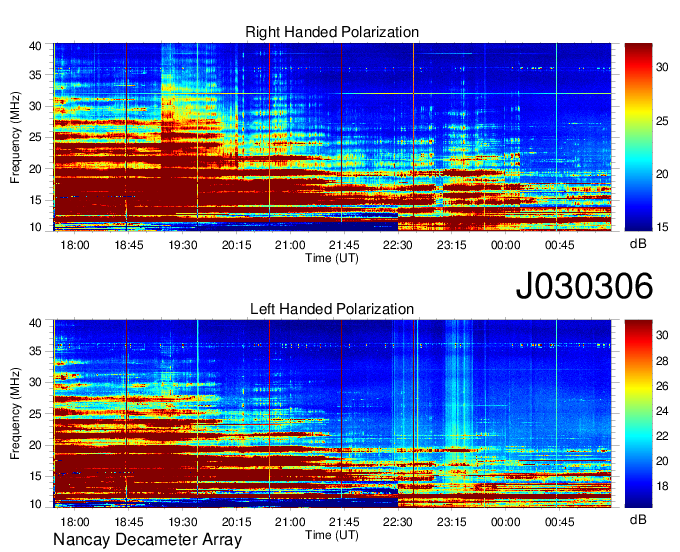Viewport: 680px width, 552px height.
Task: Click 21:45 tick of left-handed plot
Action: (344, 522)
